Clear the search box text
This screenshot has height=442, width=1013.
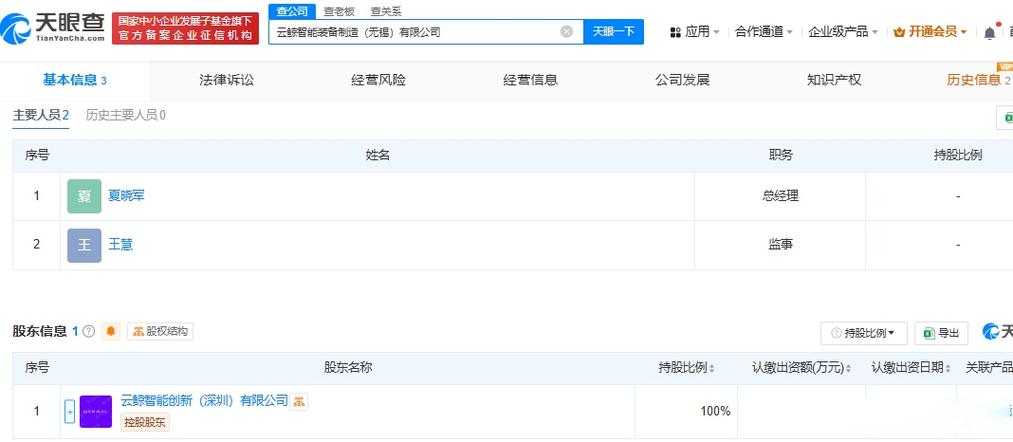(x=567, y=32)
